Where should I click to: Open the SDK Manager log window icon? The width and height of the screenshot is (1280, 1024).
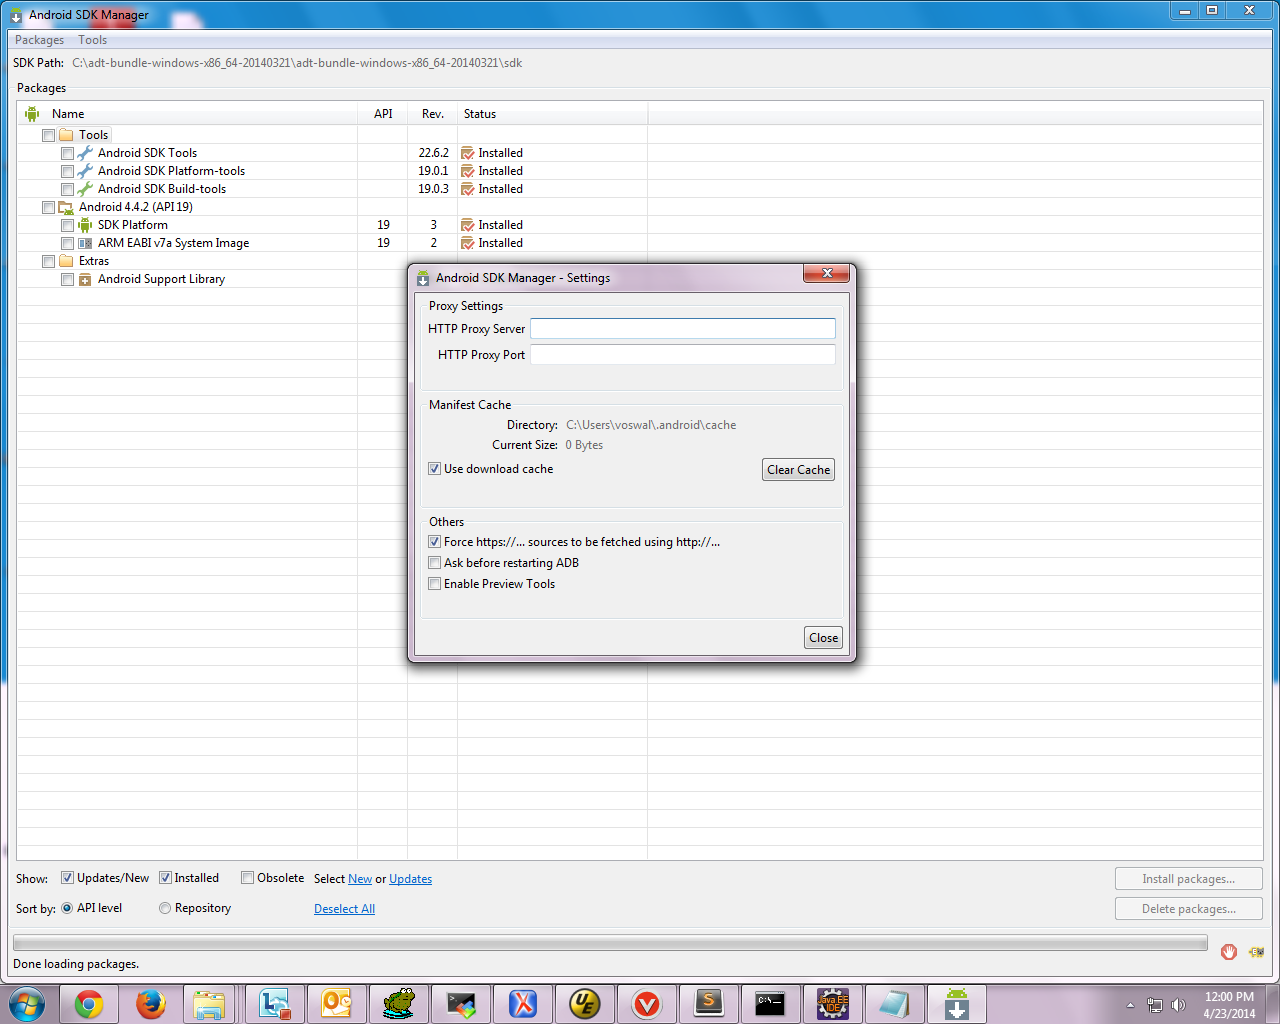click(1256, 952)
